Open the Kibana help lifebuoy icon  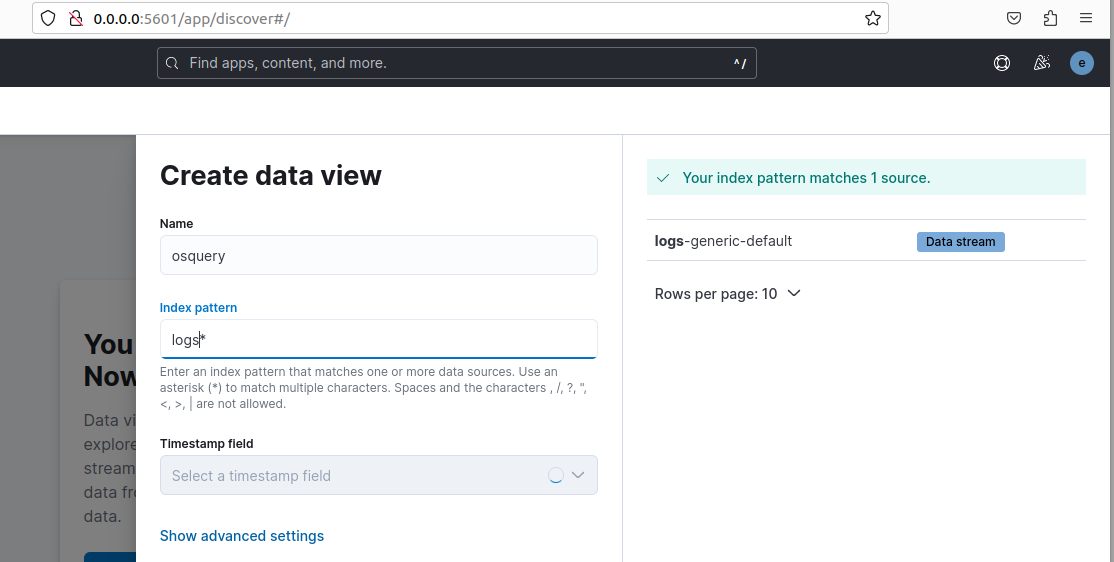(1002, 63)
